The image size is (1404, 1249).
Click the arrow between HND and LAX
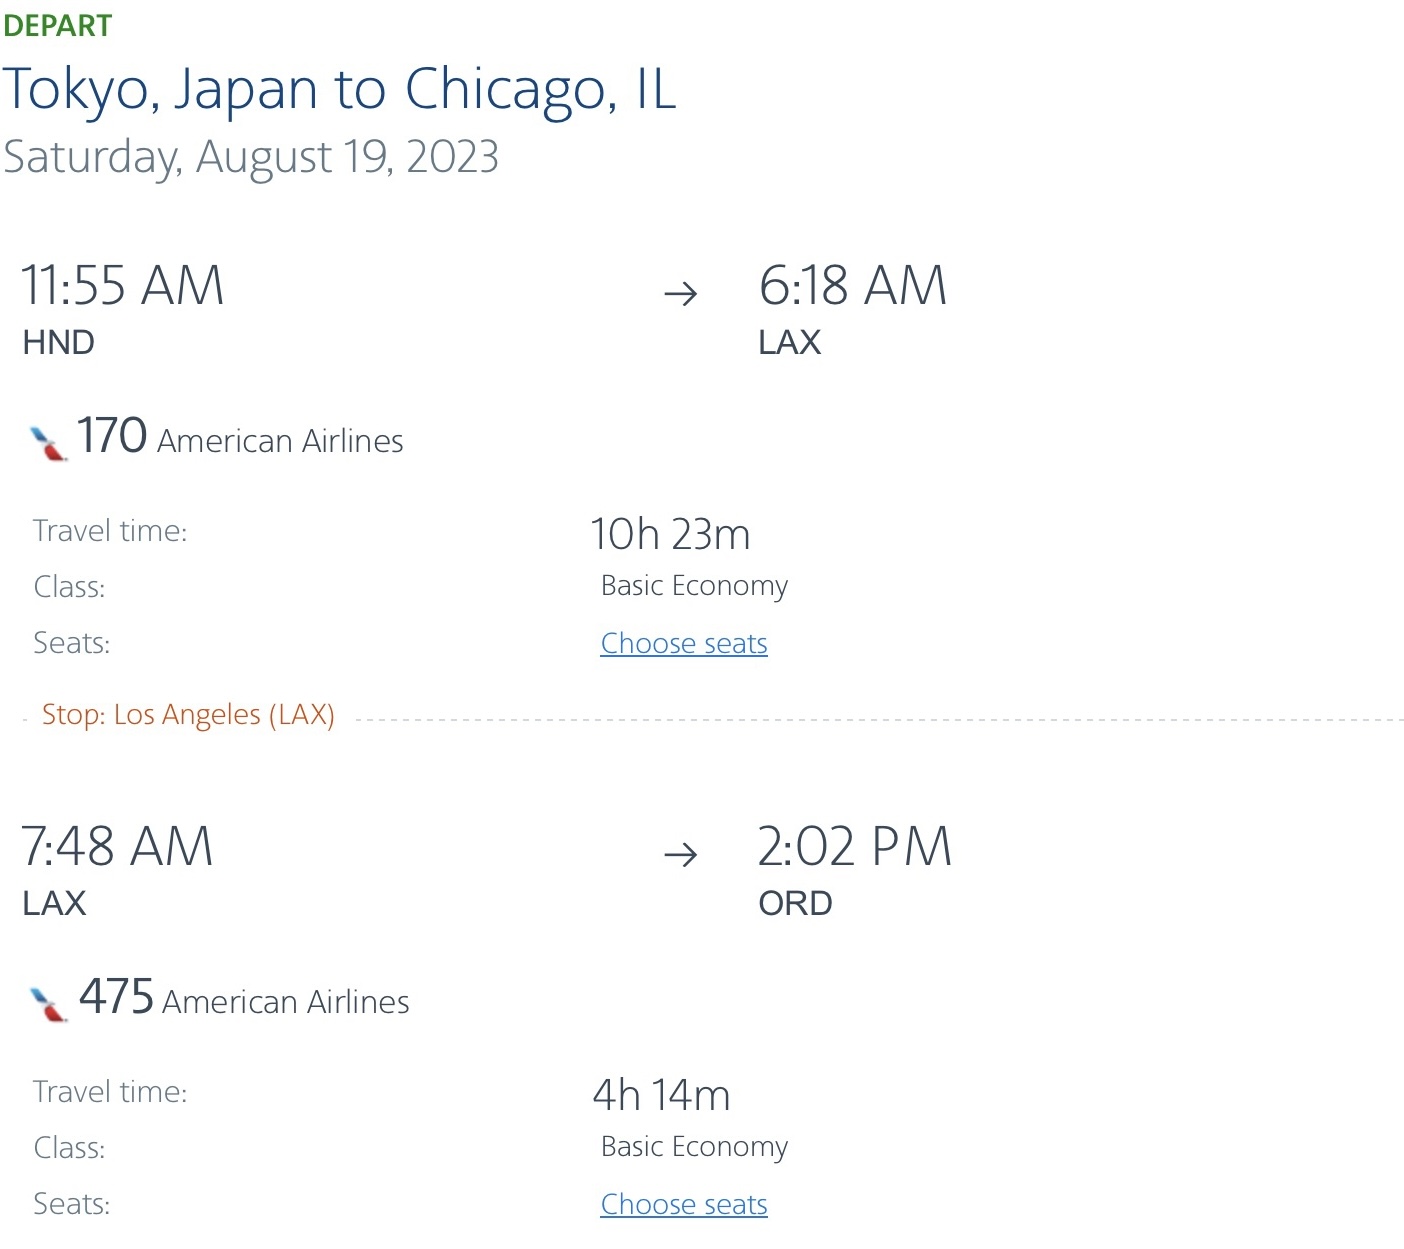coord(680,294)
